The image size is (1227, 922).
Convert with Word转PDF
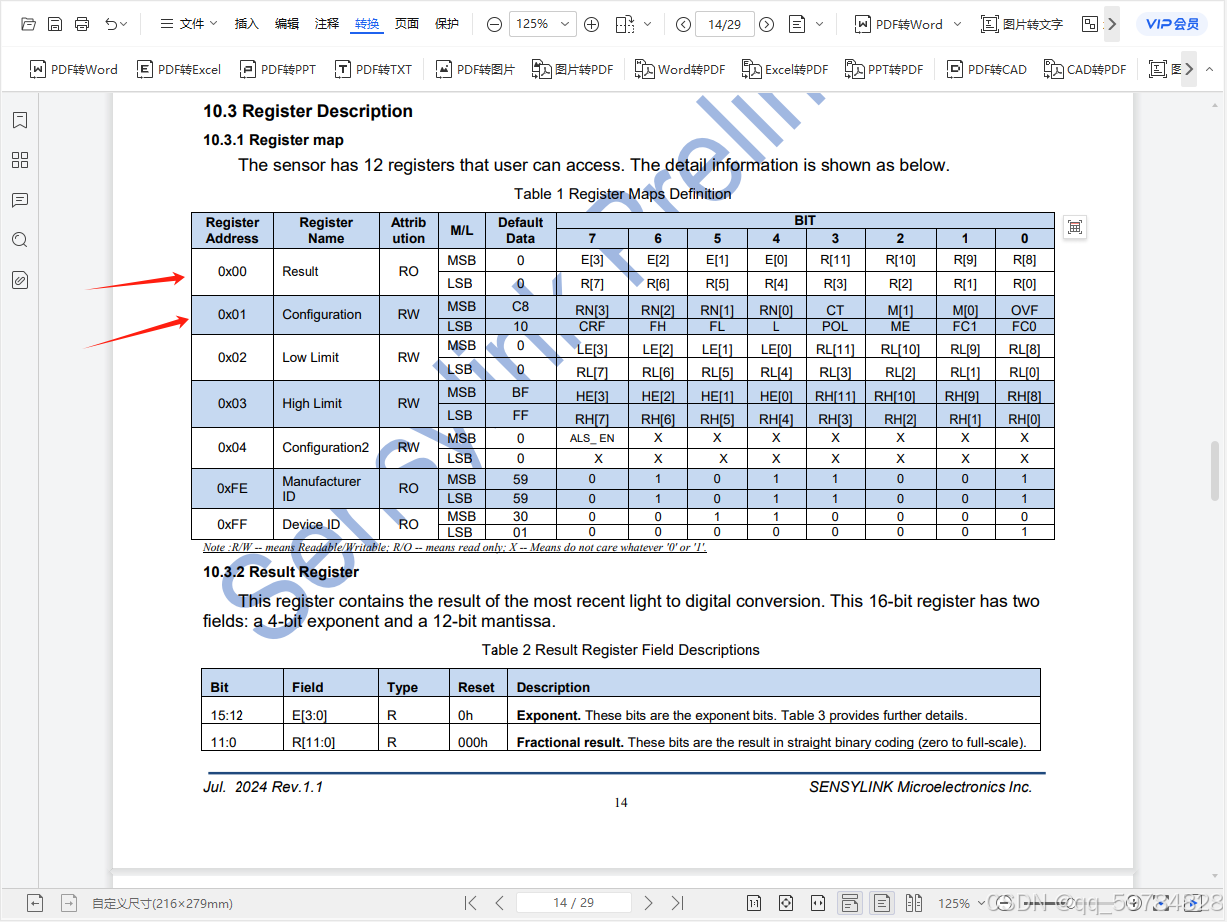680,69
